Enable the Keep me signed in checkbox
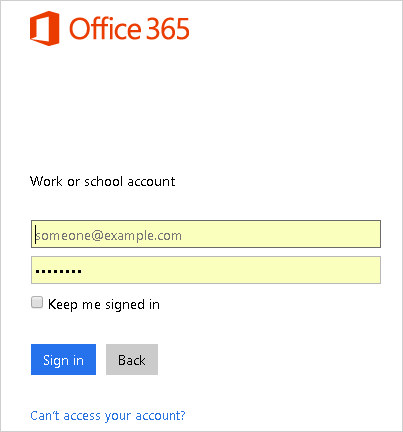Viewport: 403px width, 432px height. (x=37, y=302)
